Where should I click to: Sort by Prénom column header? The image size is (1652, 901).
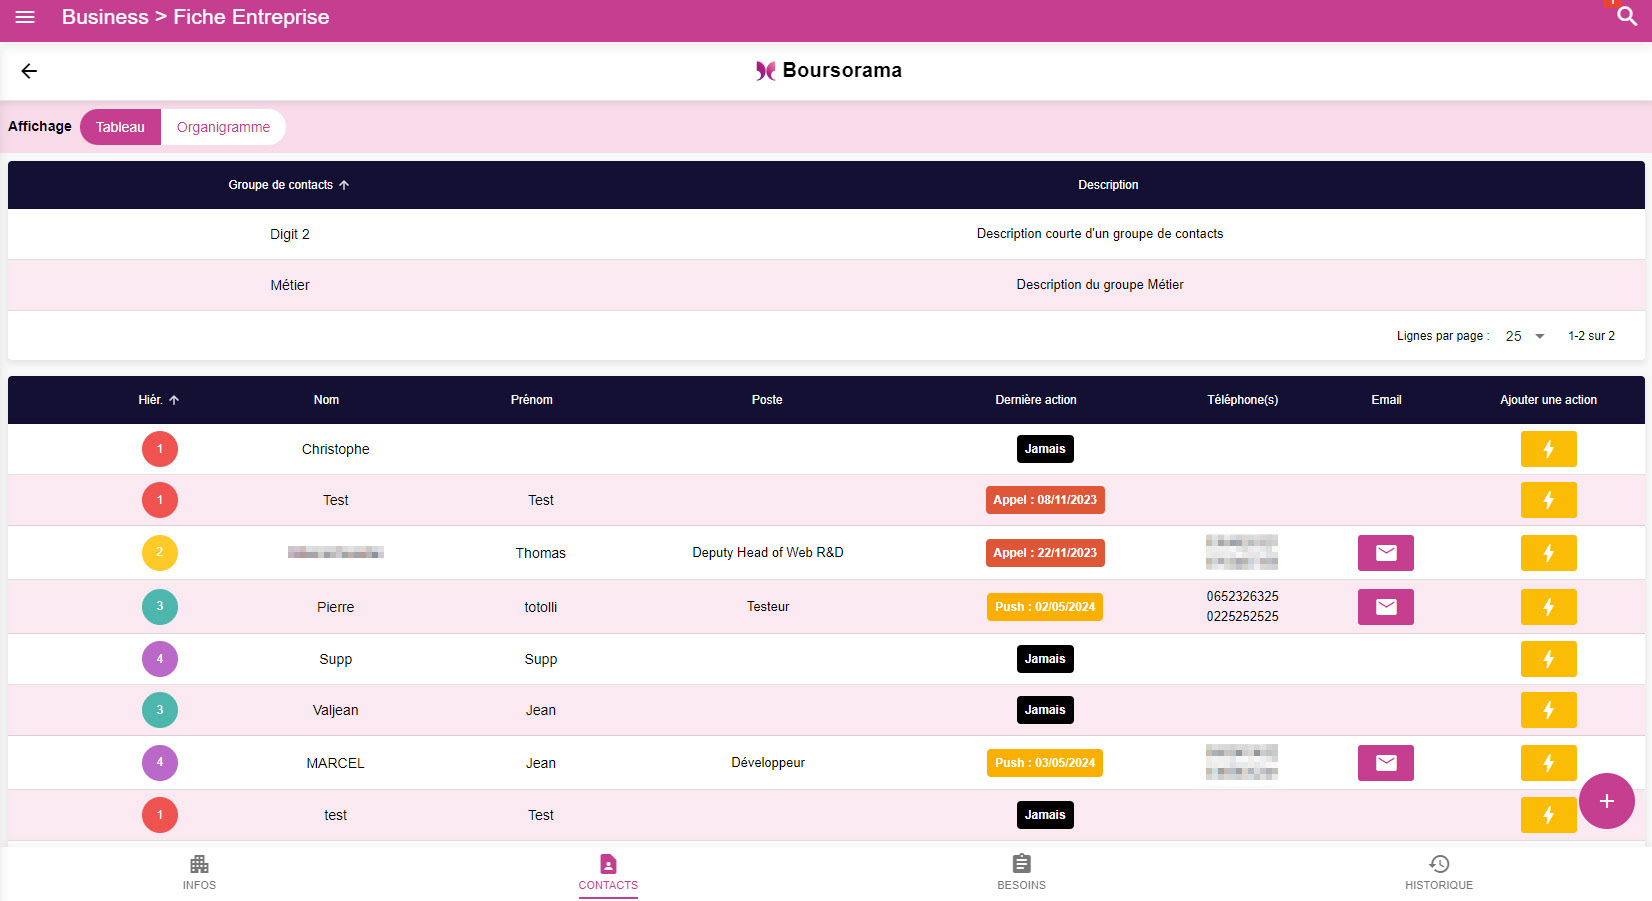pyautogui.click(x=532, y=400)
